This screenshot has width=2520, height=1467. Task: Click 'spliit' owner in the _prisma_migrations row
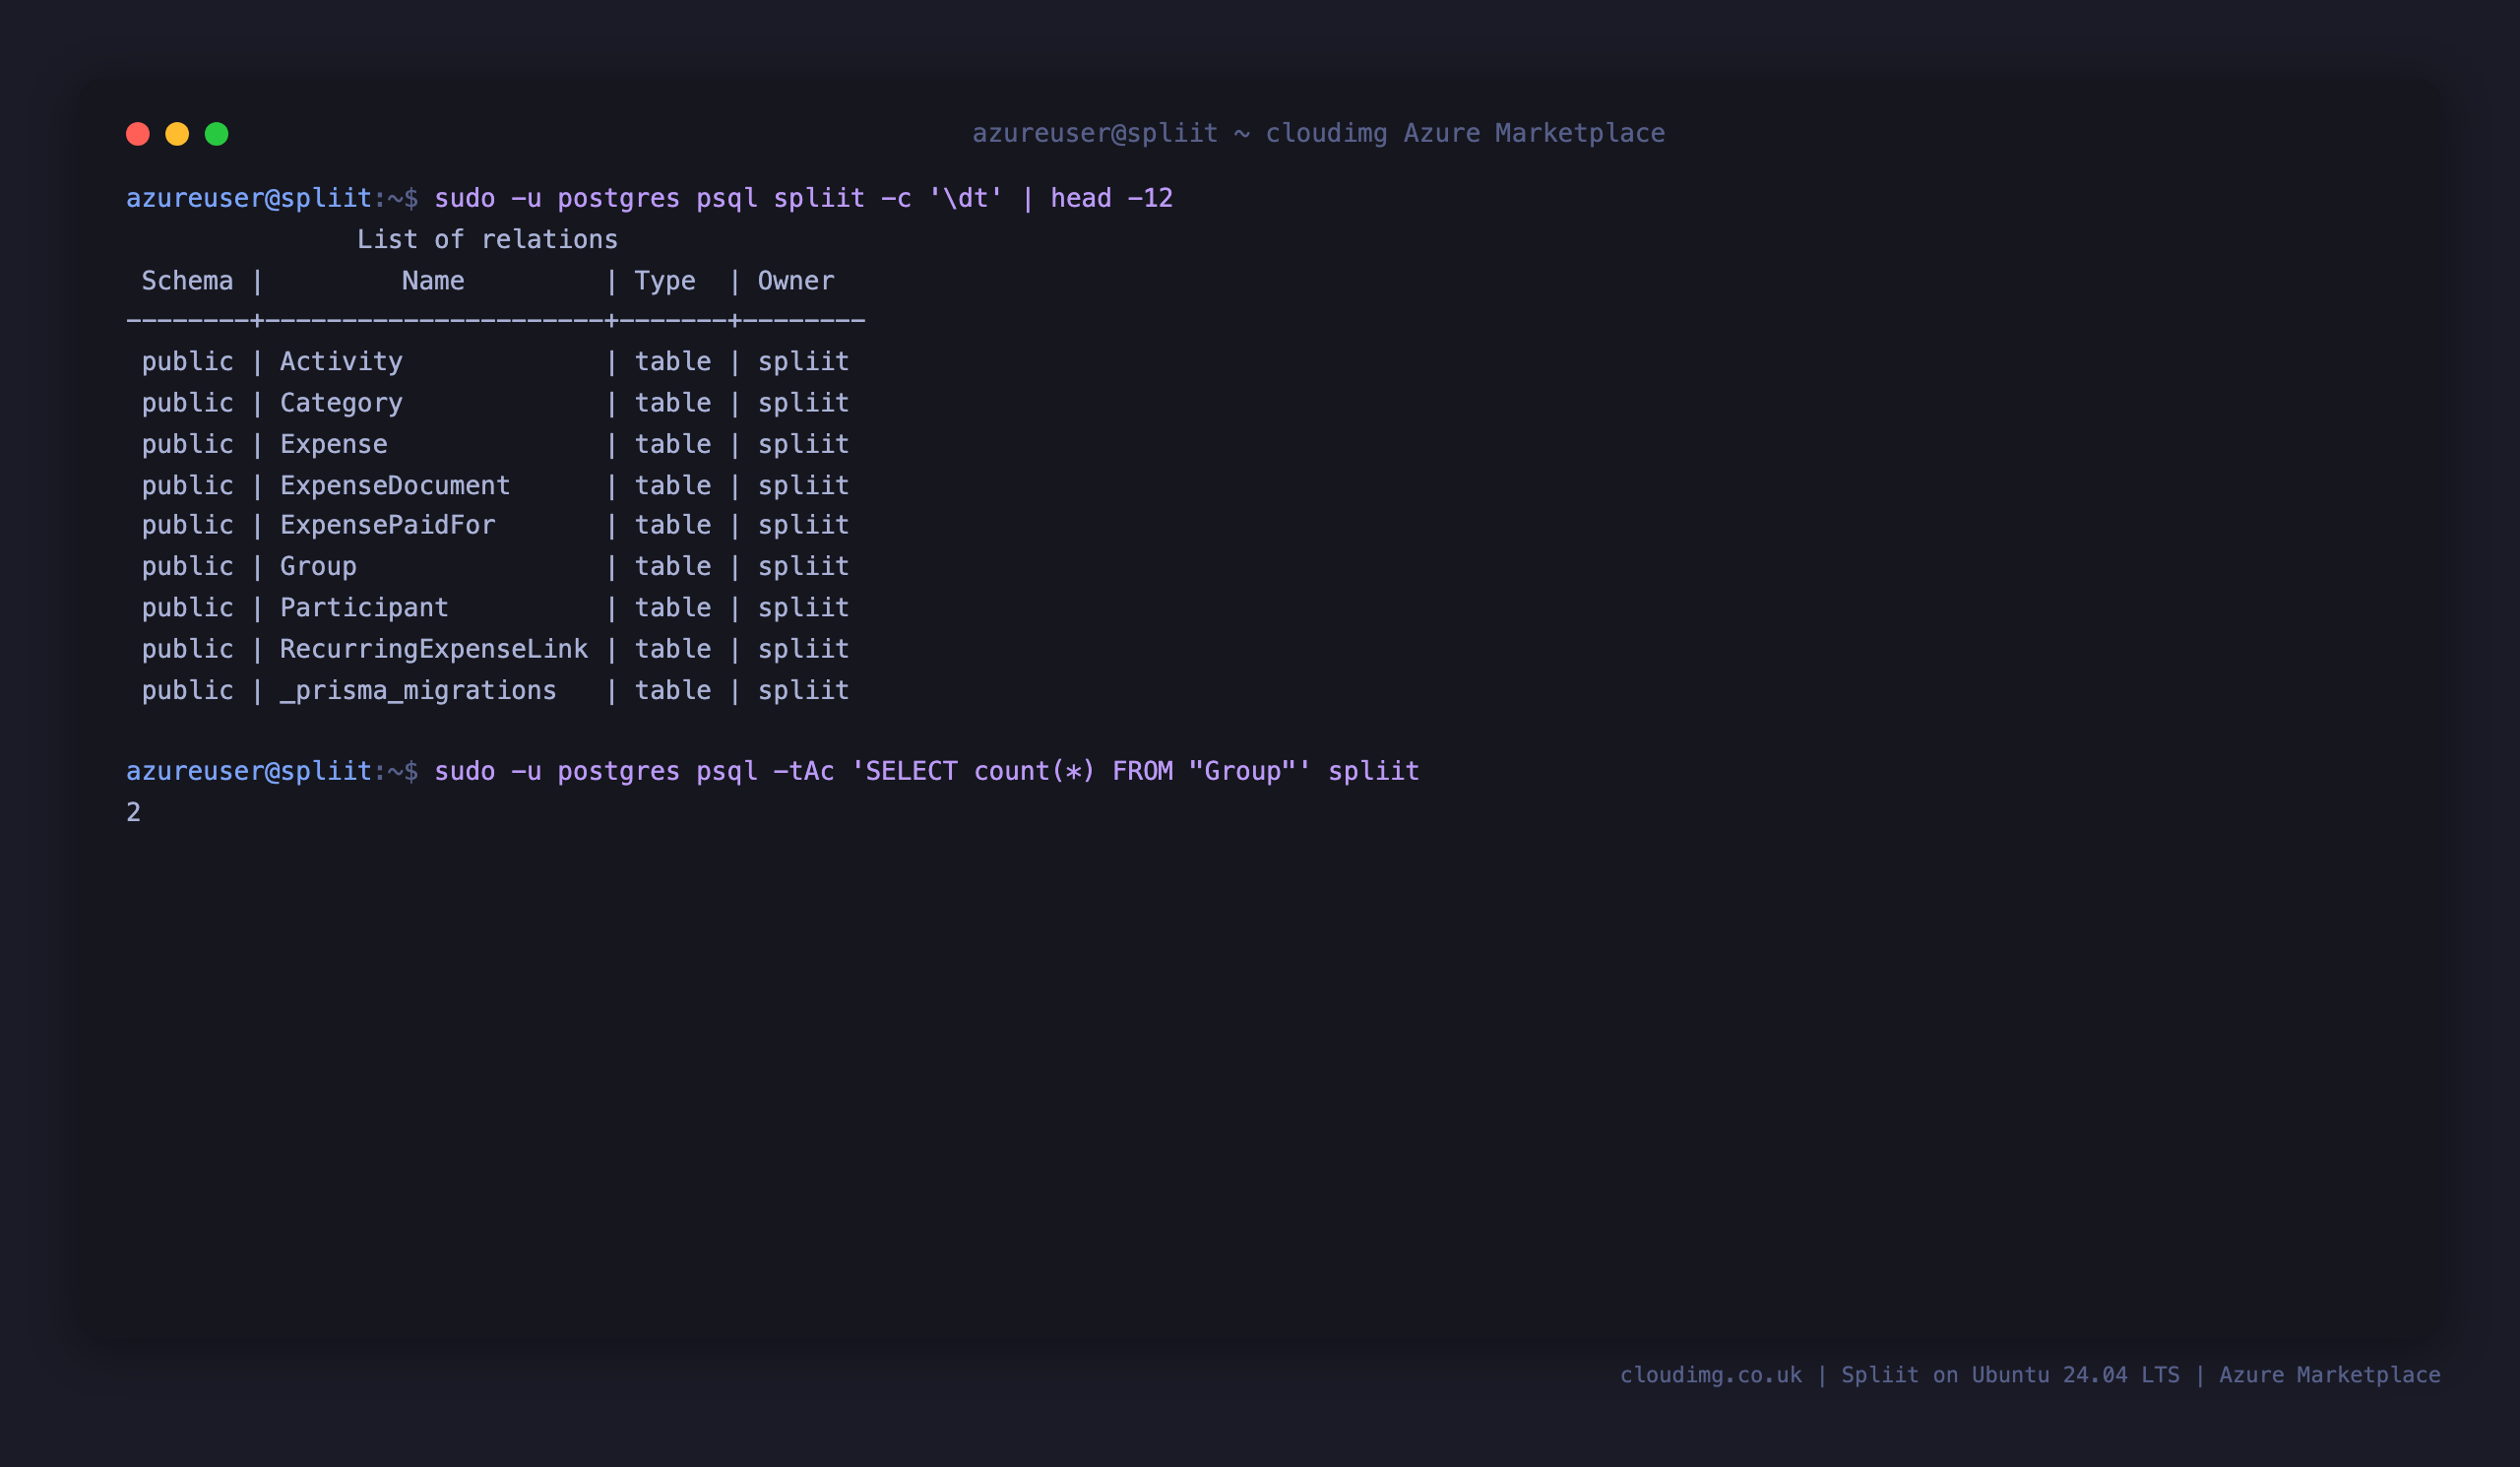point(803,690)
